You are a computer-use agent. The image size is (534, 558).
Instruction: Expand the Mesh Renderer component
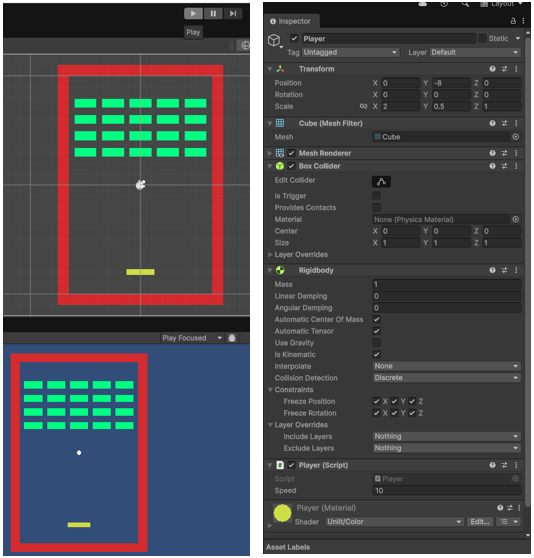pos(270,153)
